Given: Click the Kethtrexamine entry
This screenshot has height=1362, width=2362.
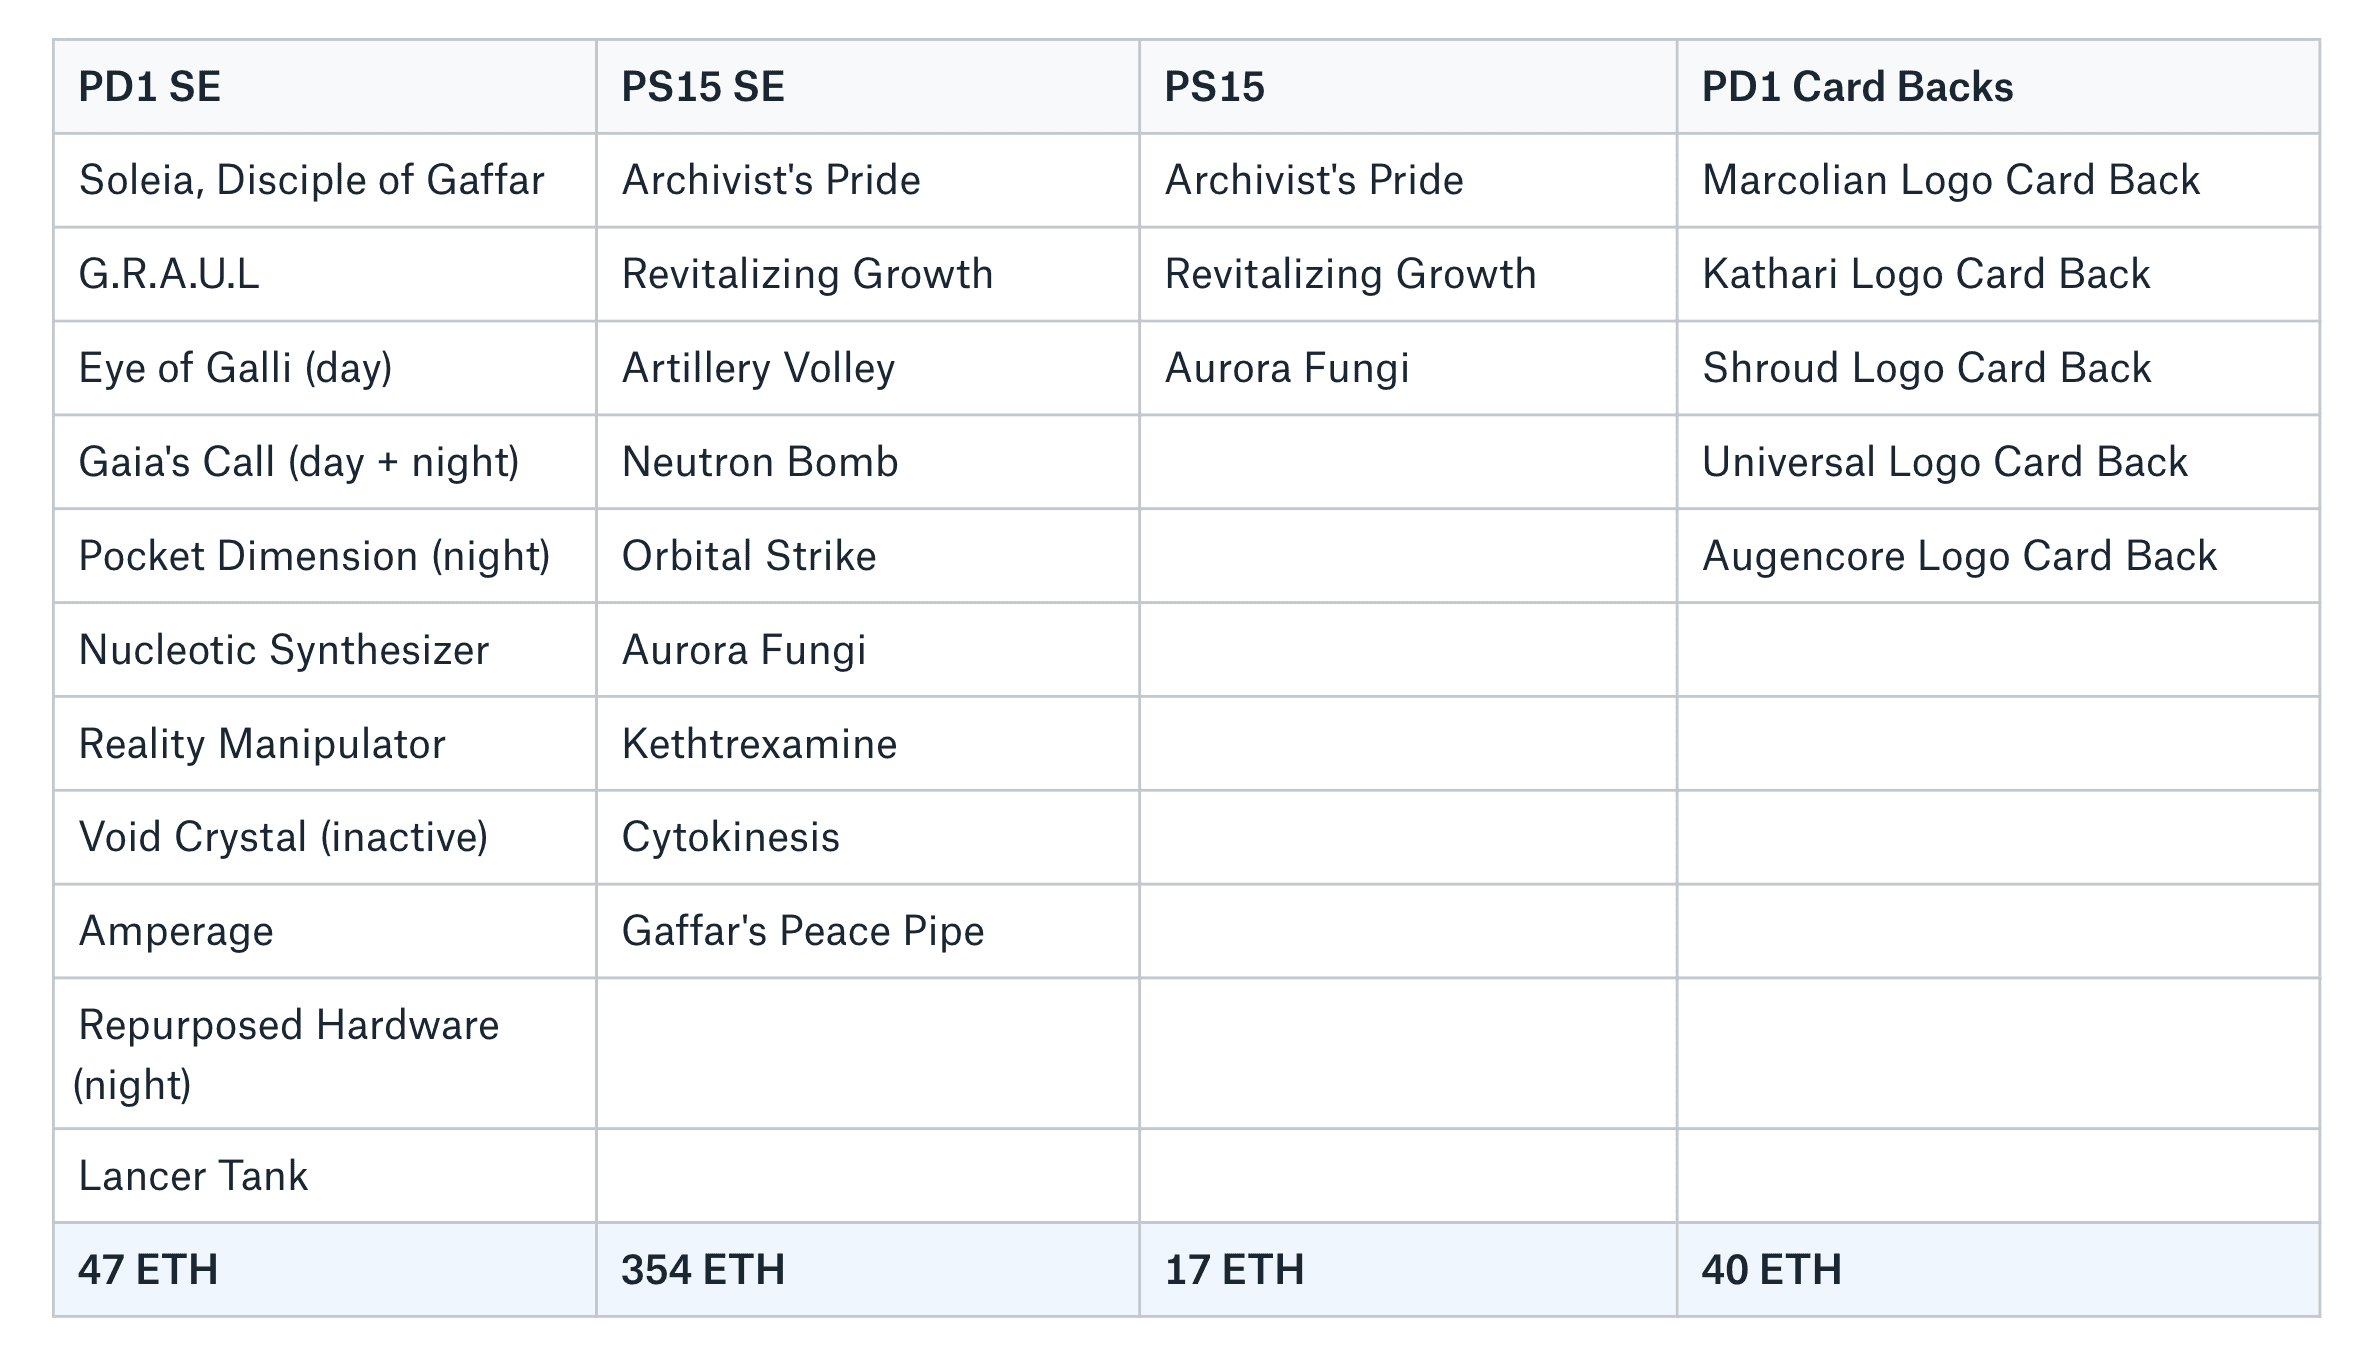Looking at the screenshot, I should pyautogui.click(x=868, y=744).
